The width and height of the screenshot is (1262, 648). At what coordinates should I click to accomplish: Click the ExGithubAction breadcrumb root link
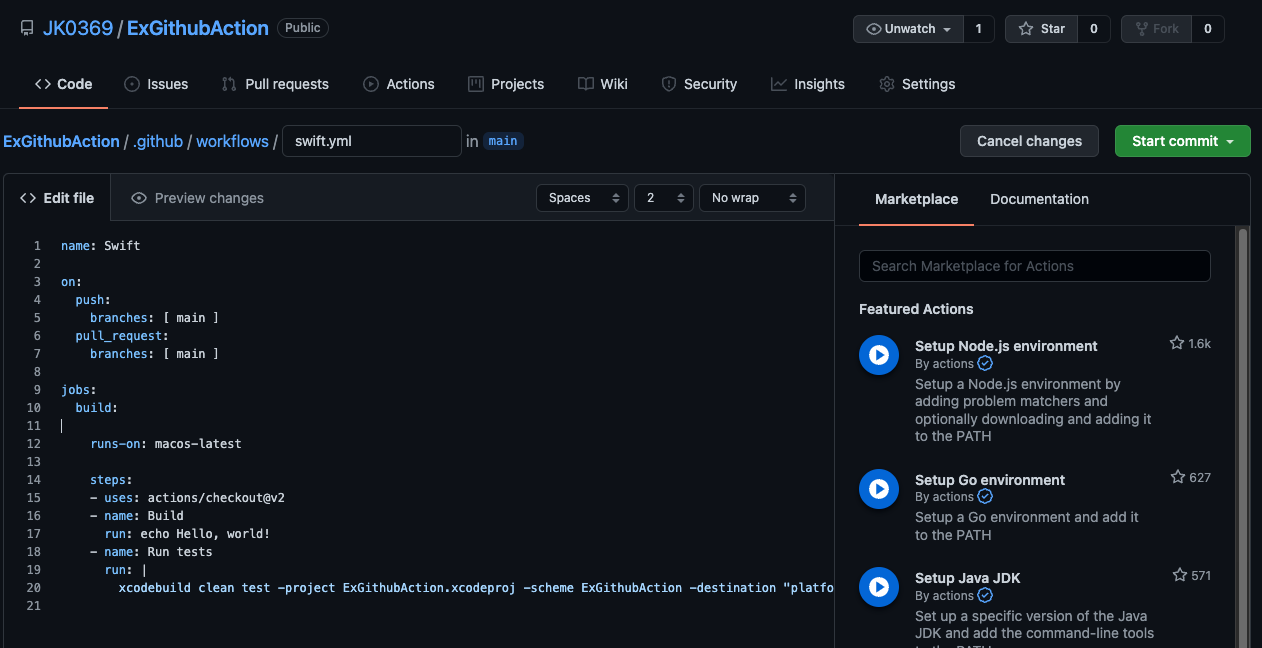pyautogui.click(x=61, y=141)
